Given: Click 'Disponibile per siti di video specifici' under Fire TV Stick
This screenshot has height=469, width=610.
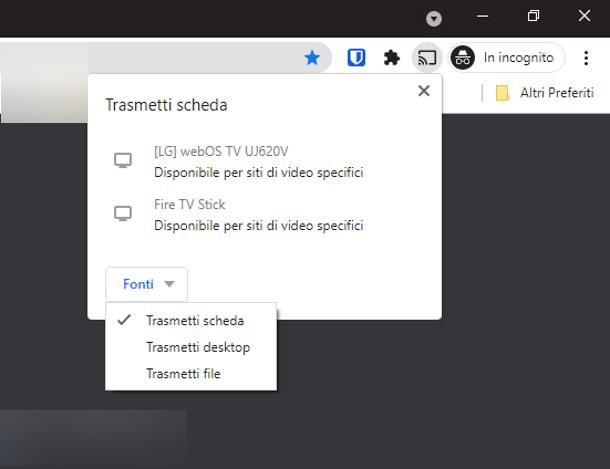Looking at the screenshot, I should click(x=258, y=226).
